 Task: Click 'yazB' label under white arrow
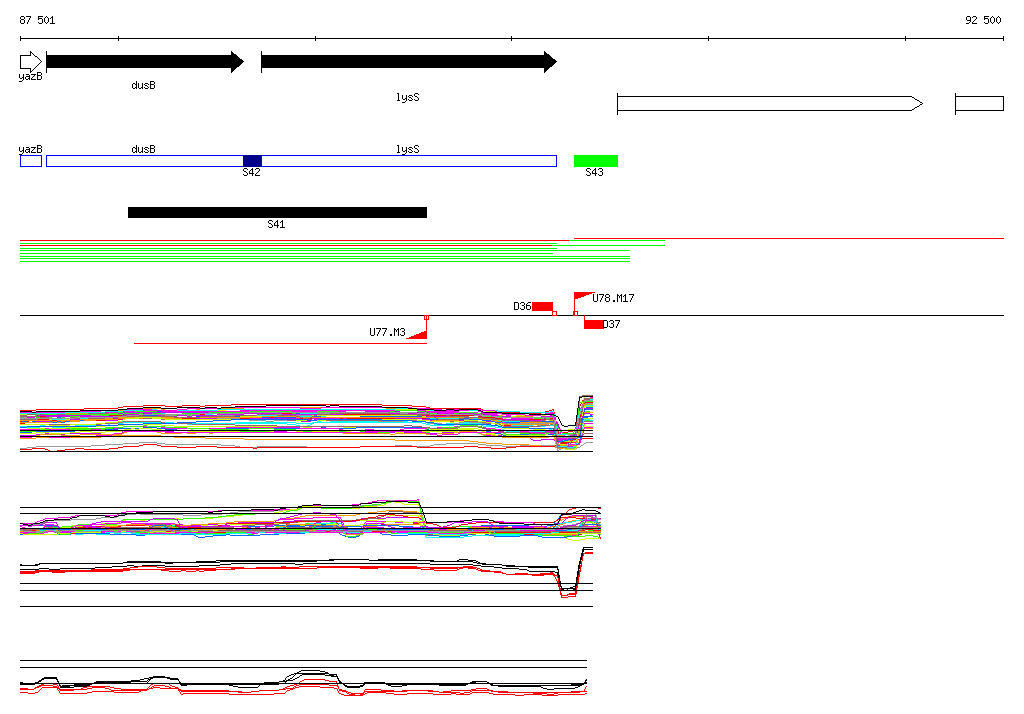(31, 76)
